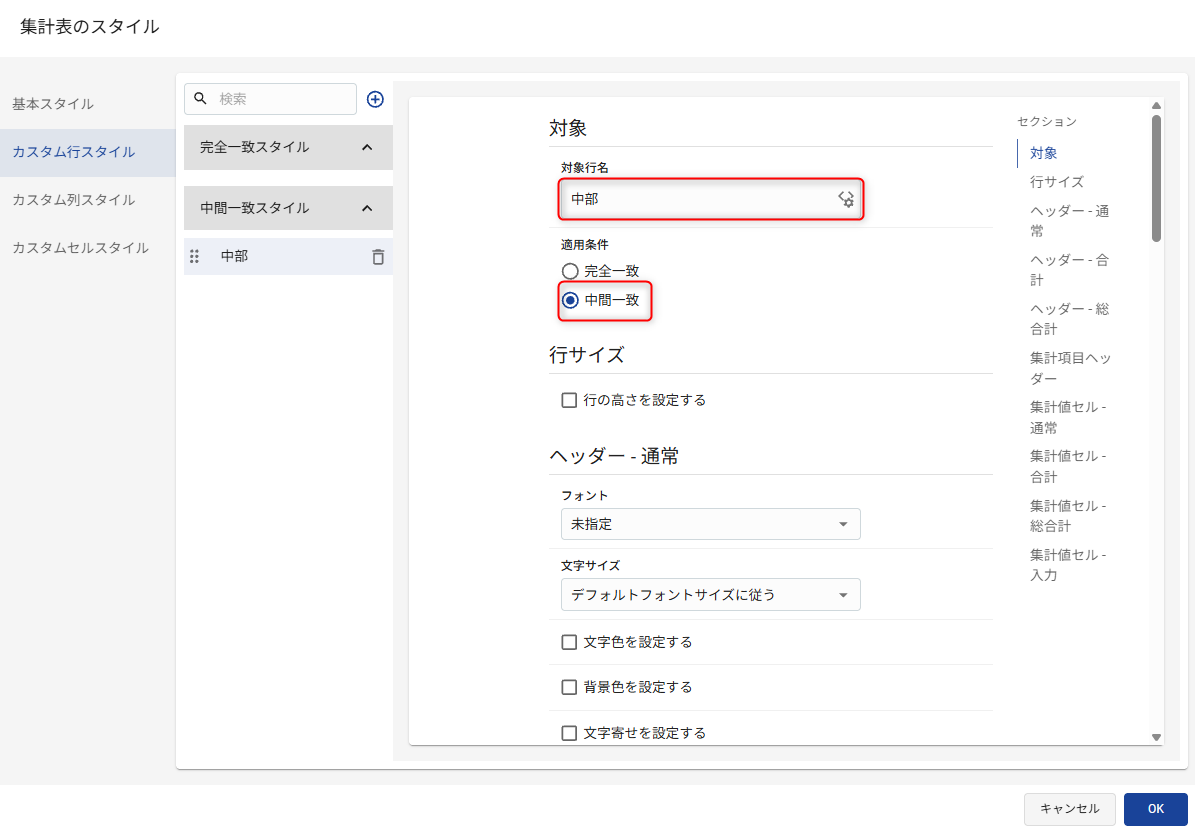The image size is (1195, 830).
Task: Click the drag handle beside 中部
Action: coord(195,257)
